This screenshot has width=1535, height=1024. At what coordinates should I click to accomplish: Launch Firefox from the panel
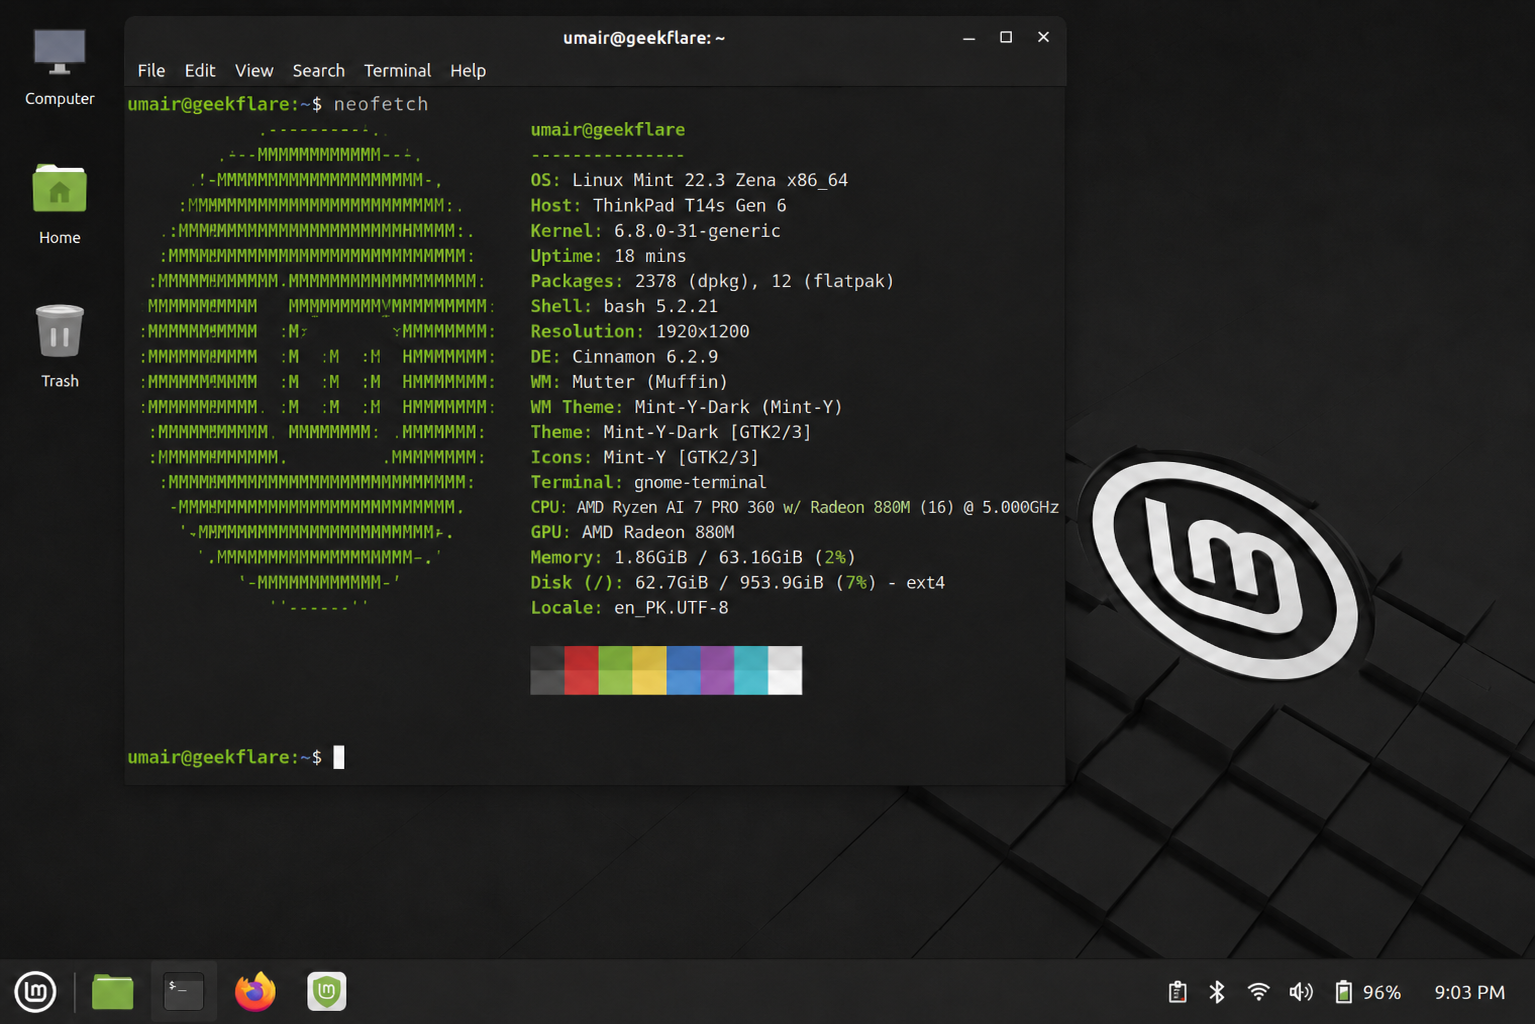point(255,992)
